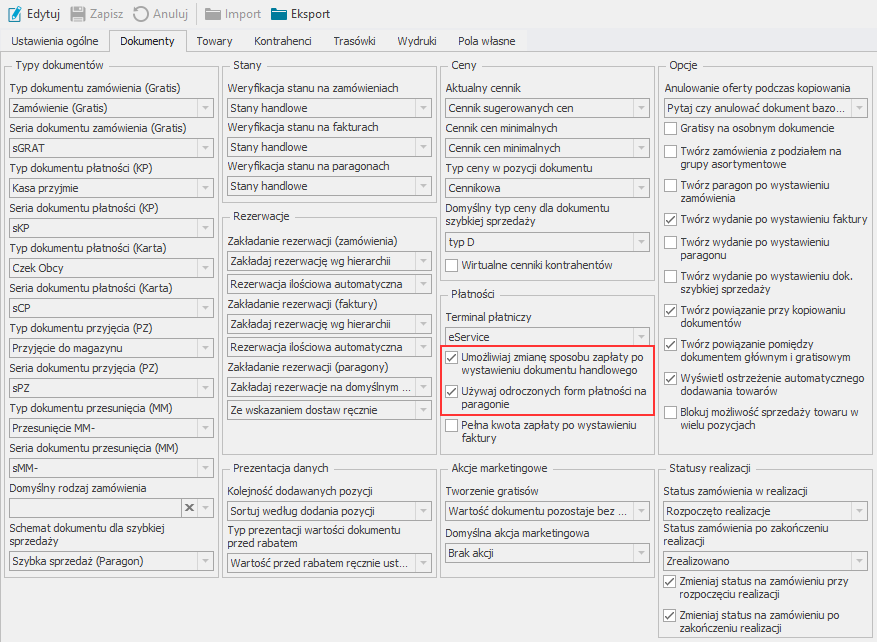Click the Edytuj pencil icon
Image resolution: width=877 pixels, height=642 pixels.
(x=14, y=14)
